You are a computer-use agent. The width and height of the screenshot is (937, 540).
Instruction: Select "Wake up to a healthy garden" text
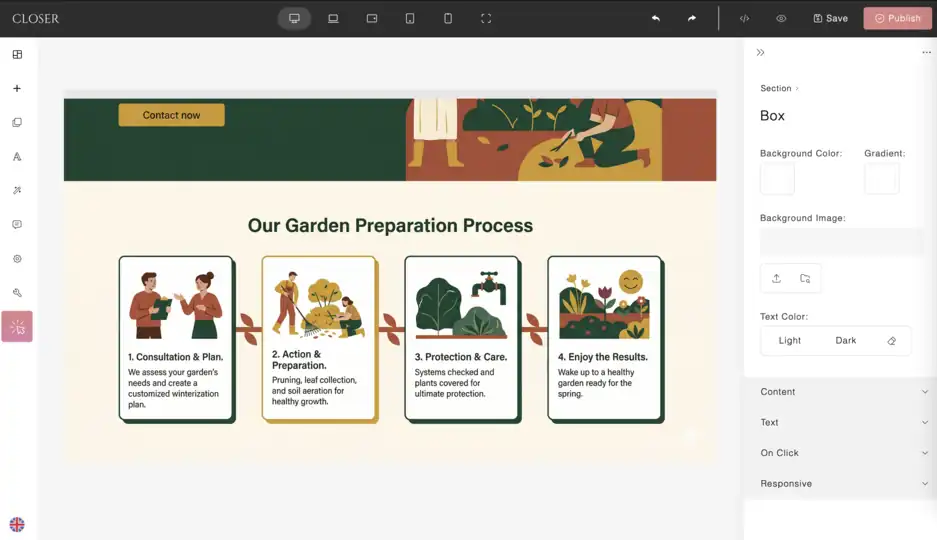click(596, 383)
